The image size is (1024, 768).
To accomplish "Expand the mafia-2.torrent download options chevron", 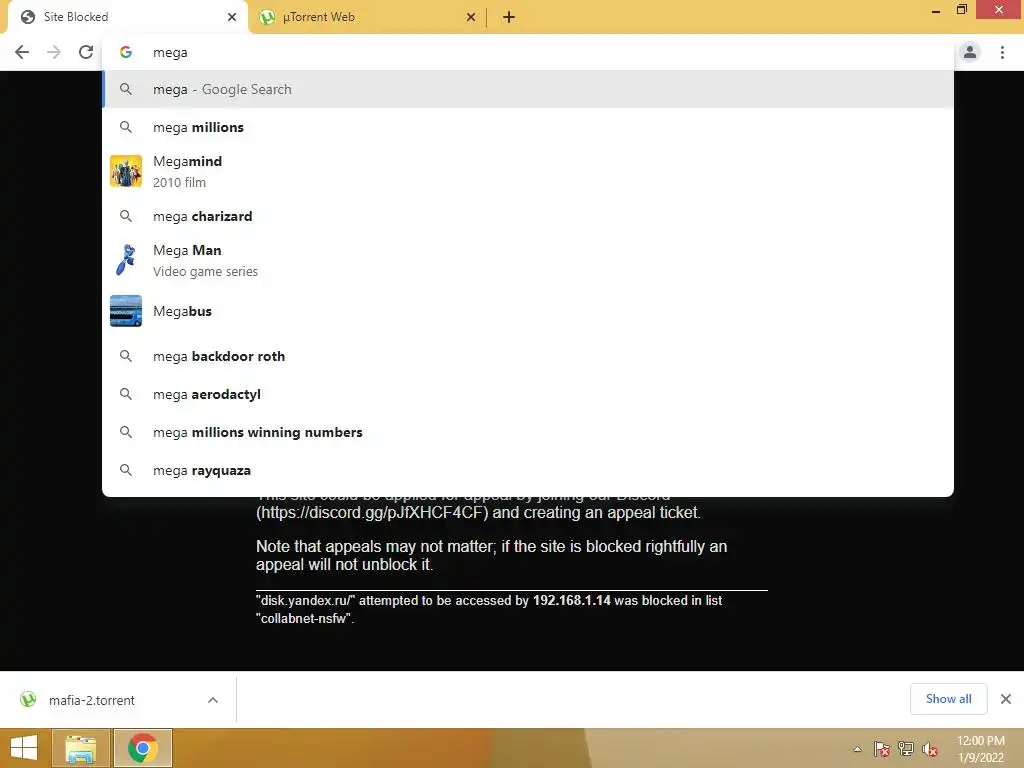I will [213, 700].
